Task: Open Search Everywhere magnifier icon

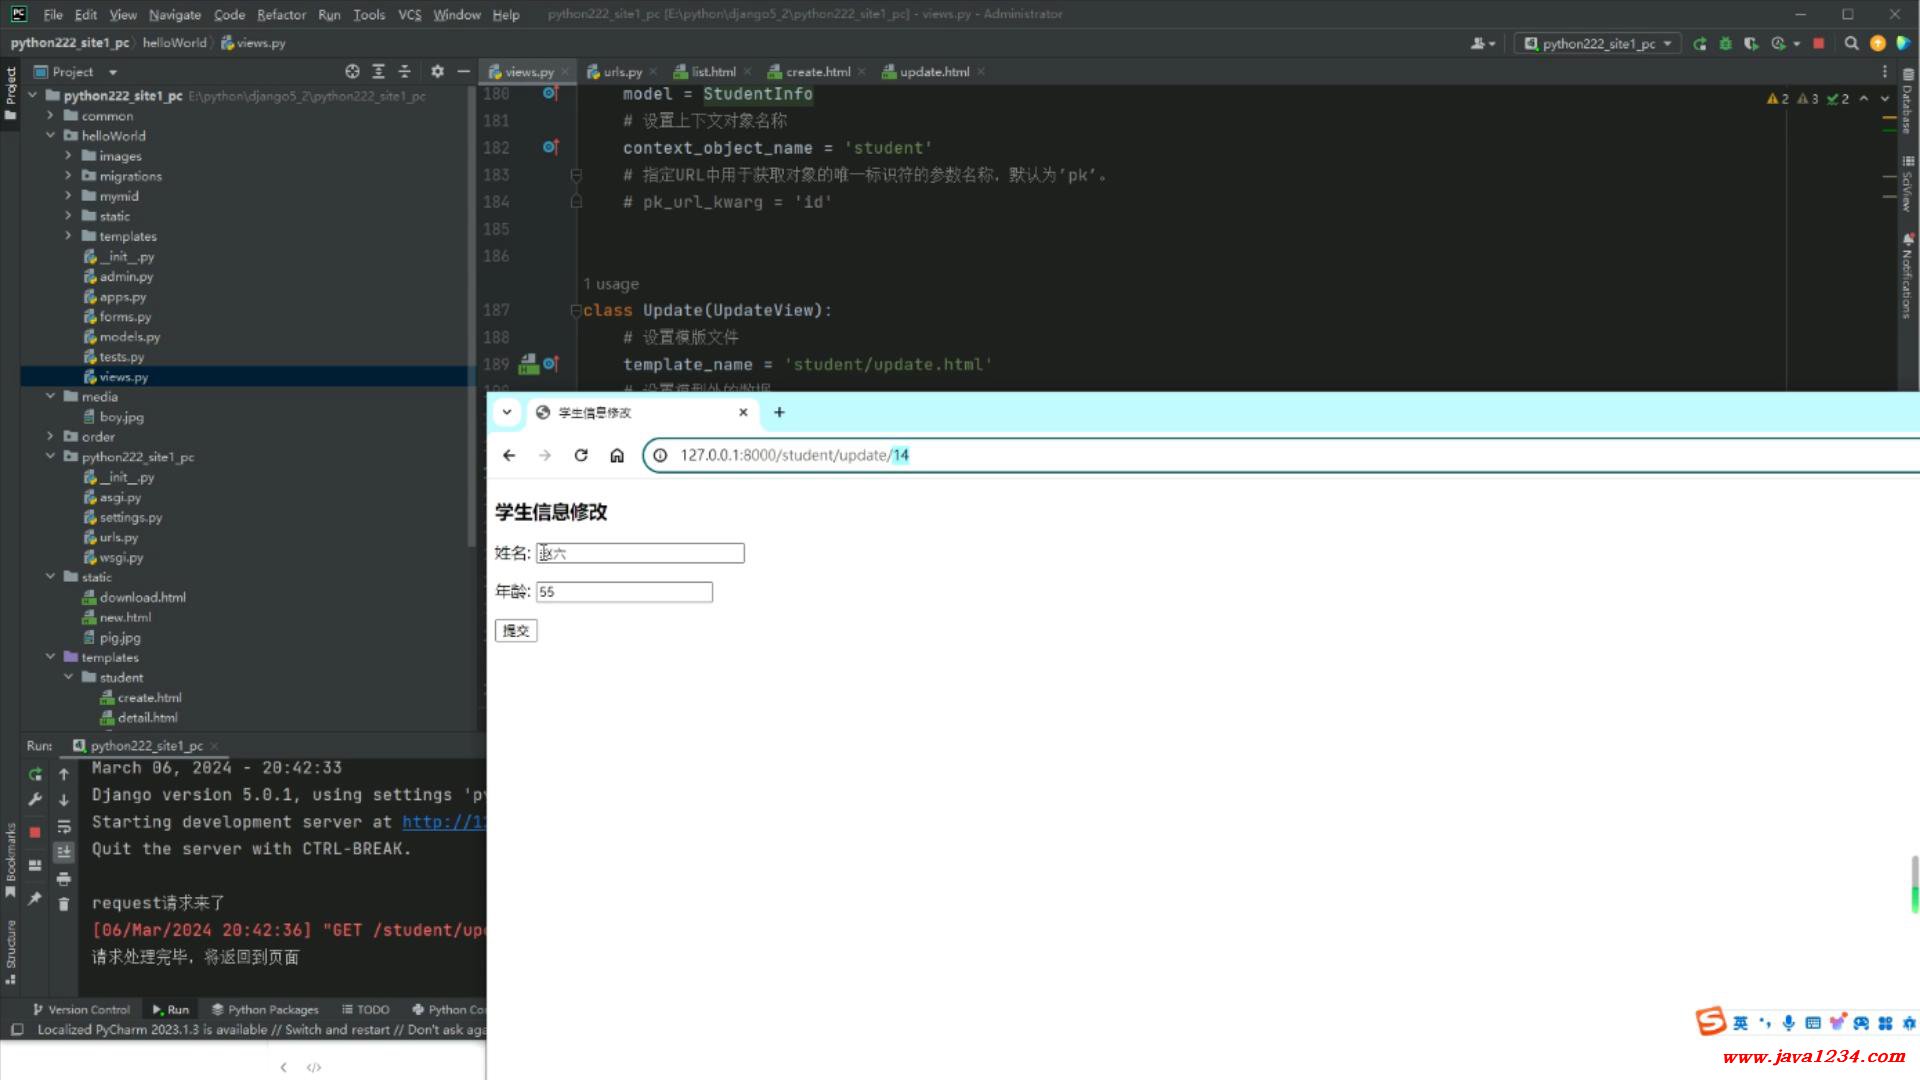Action: click(1851, 44)
